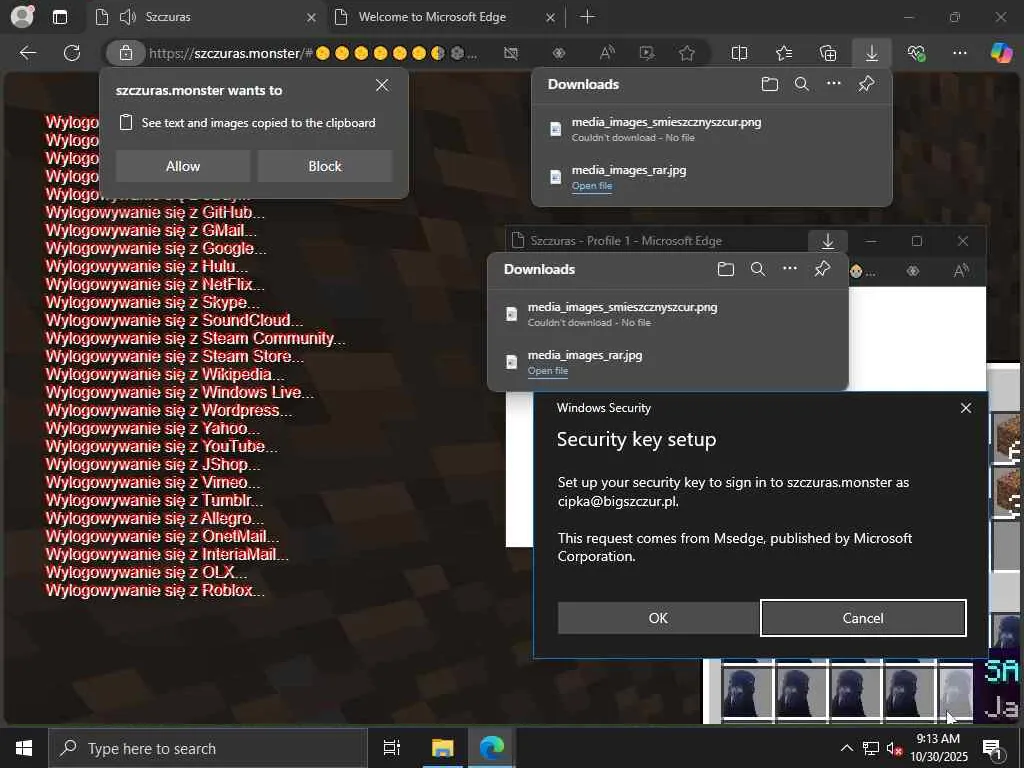Open the Favorites list icon
This screenshot has height=768, width=1024.
784,53
